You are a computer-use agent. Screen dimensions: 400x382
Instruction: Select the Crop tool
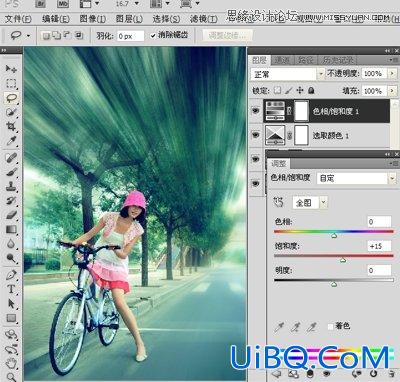point(11,126)
